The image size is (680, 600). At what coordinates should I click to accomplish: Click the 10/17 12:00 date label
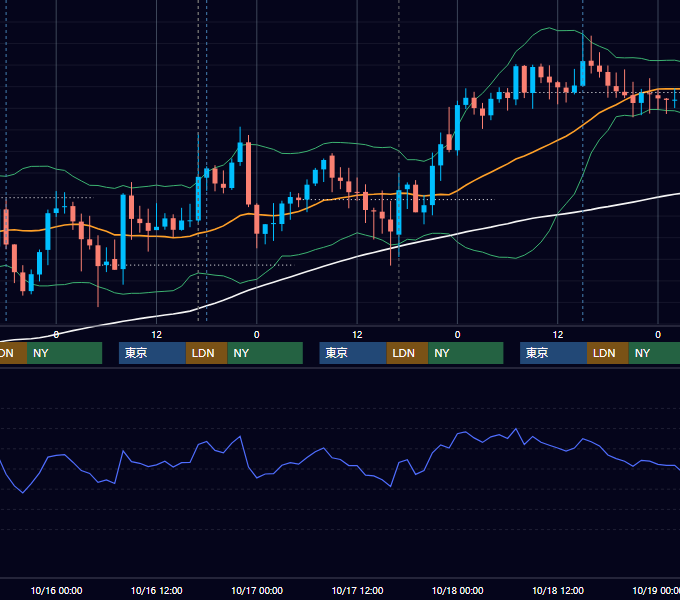point(357,590)
